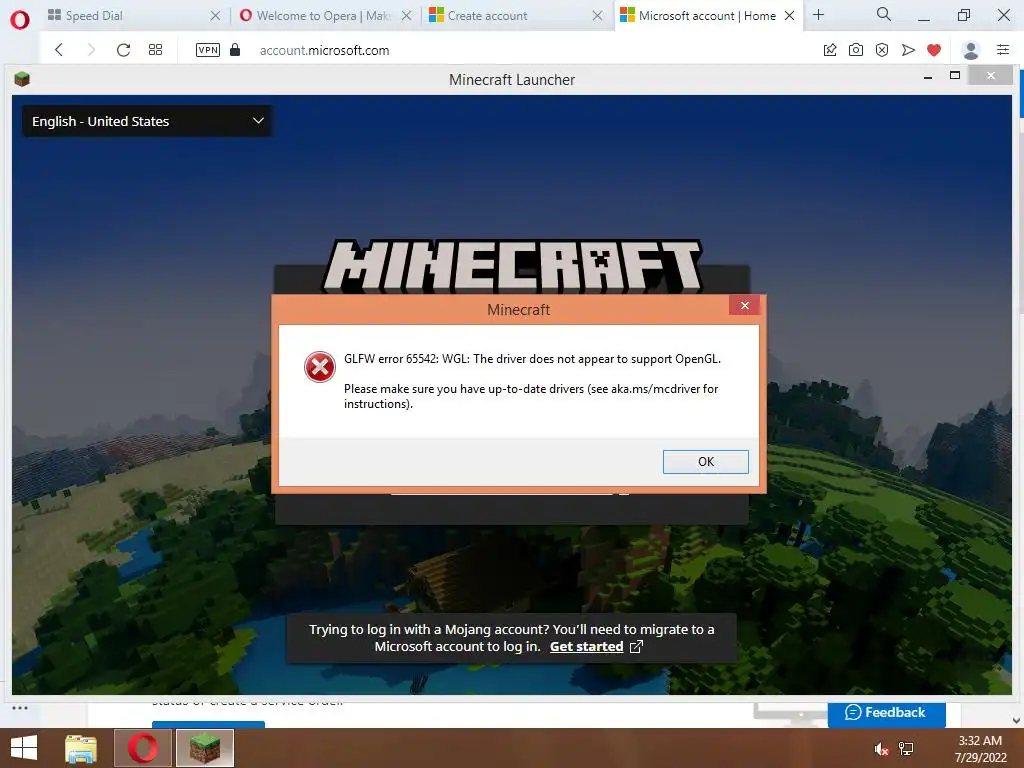Click the muted volume tray icon

click(x=882, y=749)
